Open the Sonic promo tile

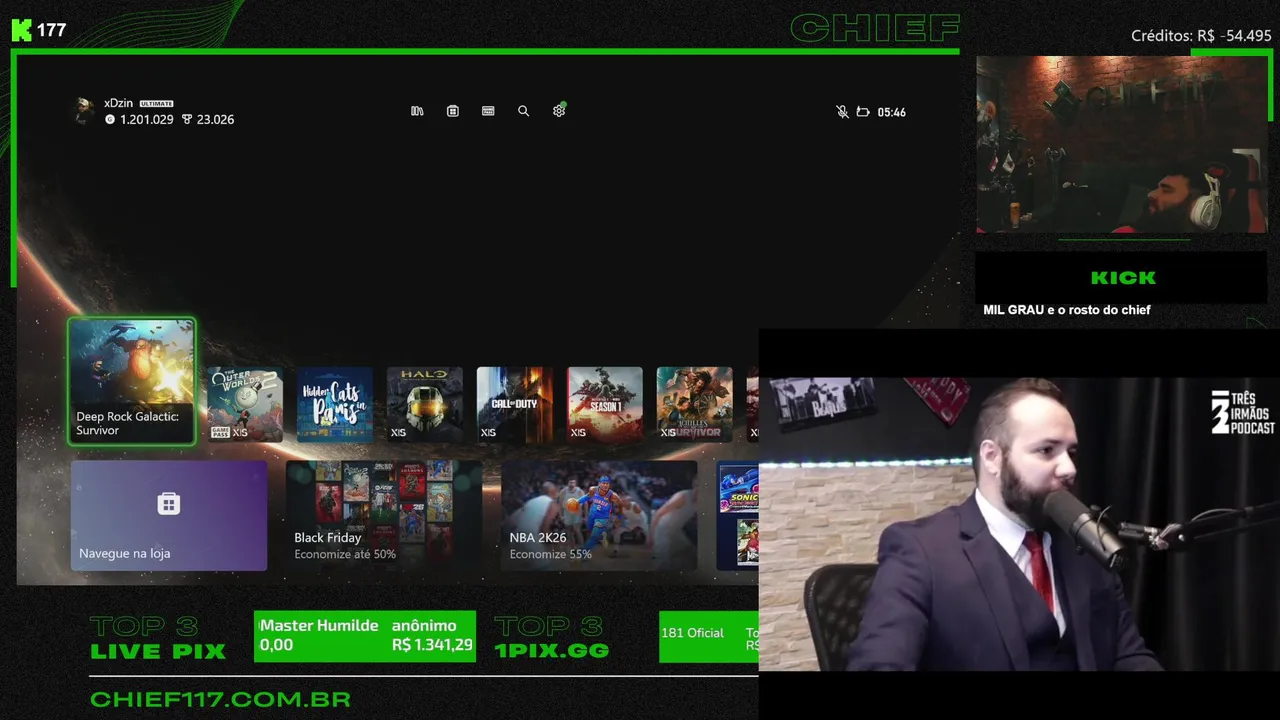coord(738,515)
